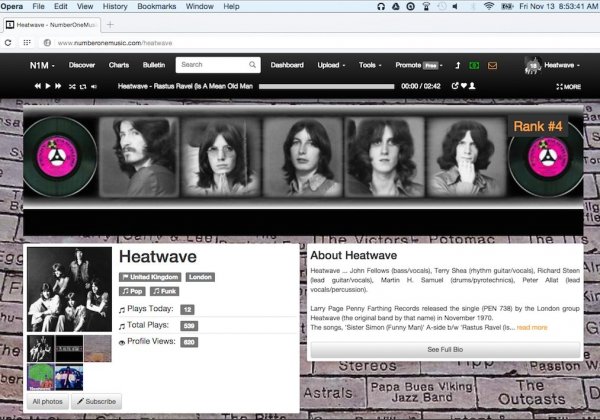This screenshot has width=600, height=420.
Task: Click the Google Drive menu bar icon
Action: pyautogui.click(x=396, y=7)
